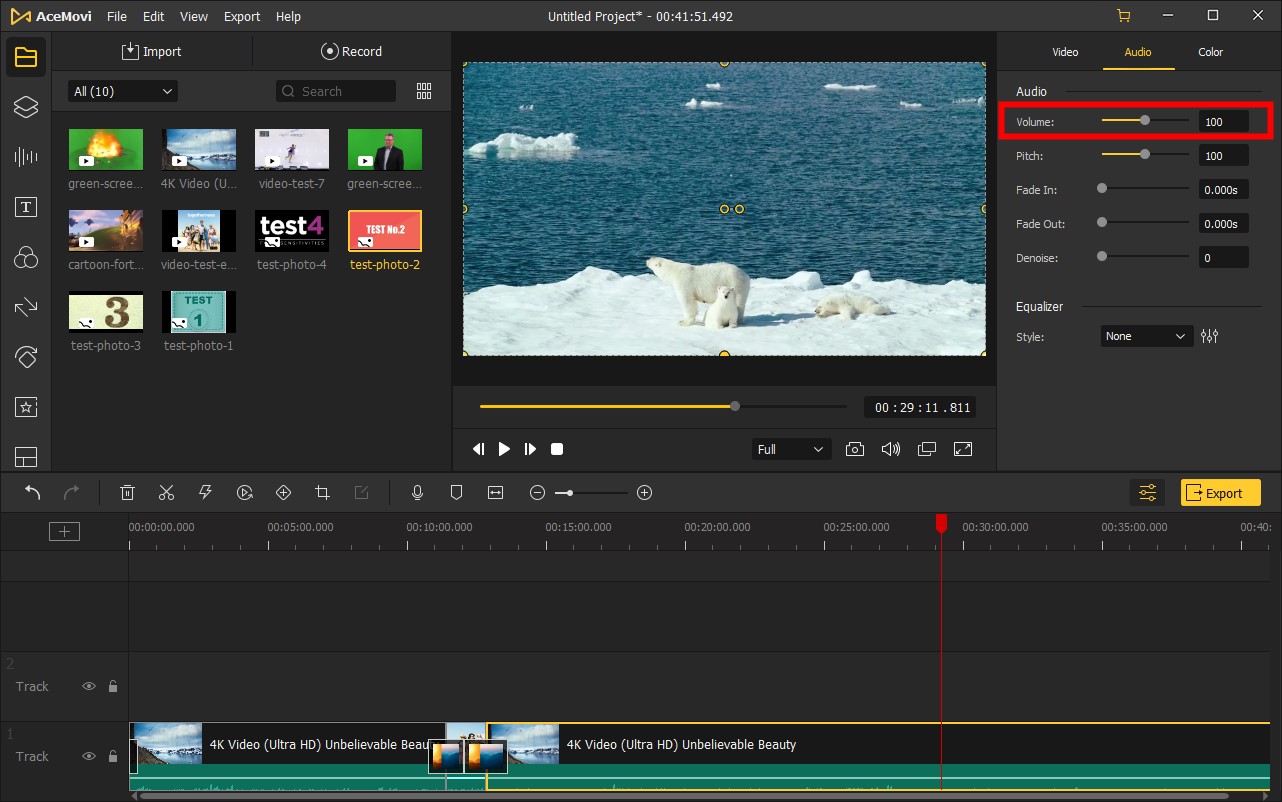The image size is (1282, 802).
Task: Toggle visibility of Track 1
Action: coord(89,756)
